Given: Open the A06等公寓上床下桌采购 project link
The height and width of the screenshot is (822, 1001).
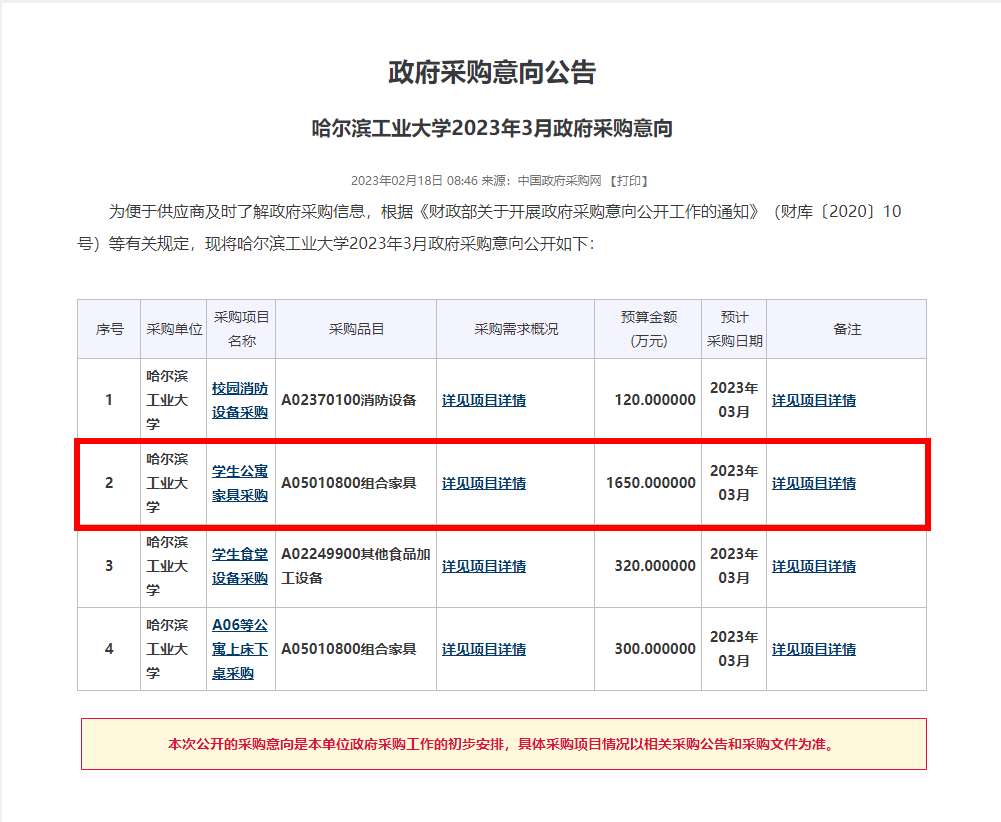Looking at the screenshot, I should pyautogui.click(x=240, y=649).
